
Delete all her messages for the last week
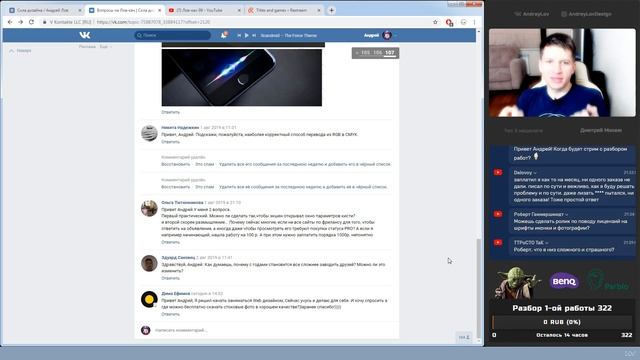tap(303, 187)
